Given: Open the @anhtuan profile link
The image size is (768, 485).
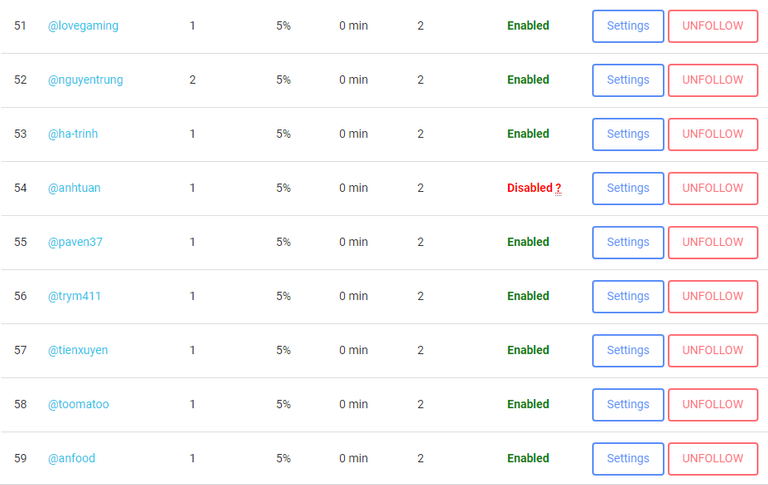Looking at the screenshot, I should 74,188.
